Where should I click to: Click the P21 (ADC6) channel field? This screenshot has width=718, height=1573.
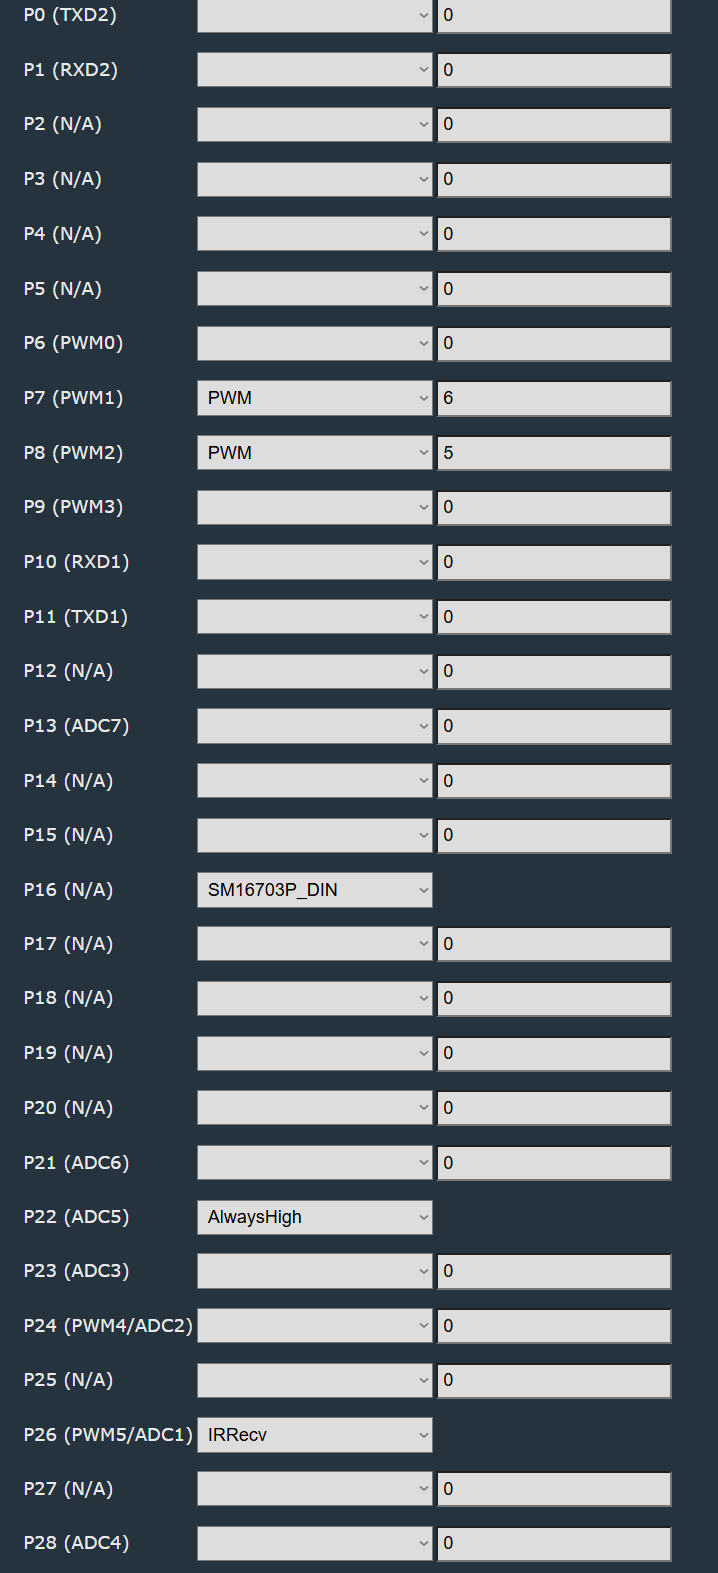[554, 1163]
